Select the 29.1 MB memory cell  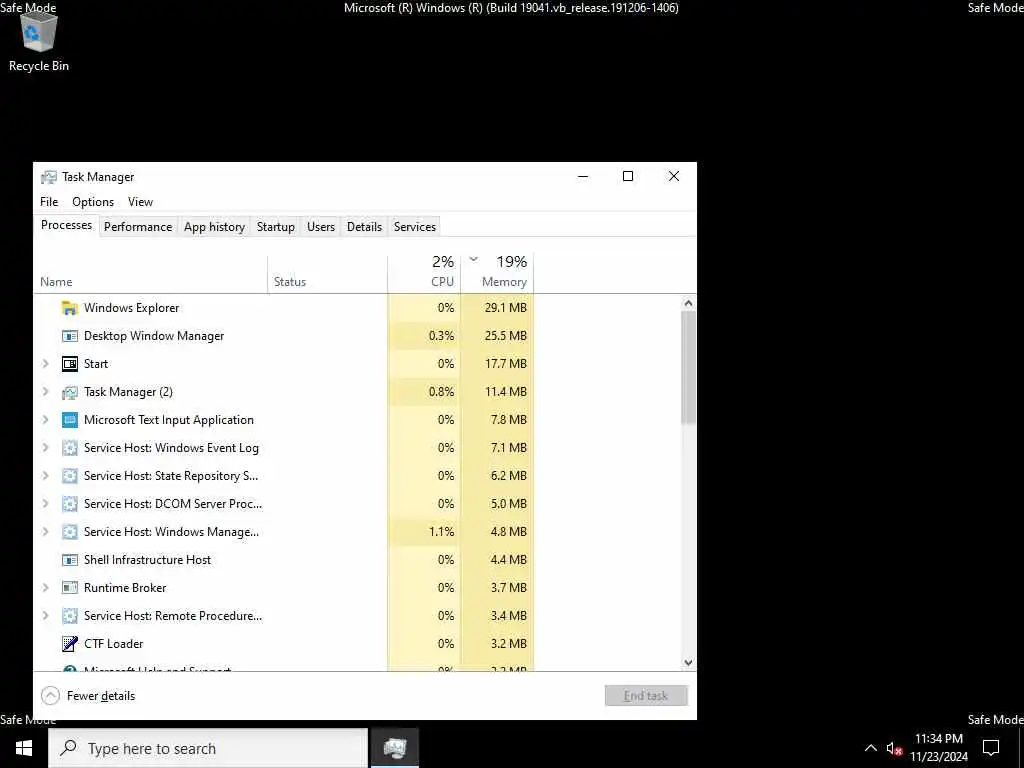tap(497, 308)
